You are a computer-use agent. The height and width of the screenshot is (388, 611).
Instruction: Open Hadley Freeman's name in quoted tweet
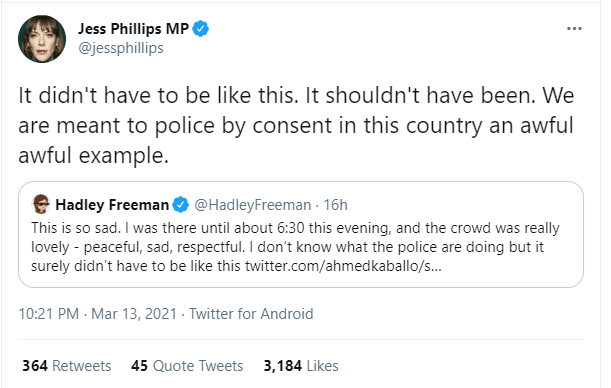[112, 205]
